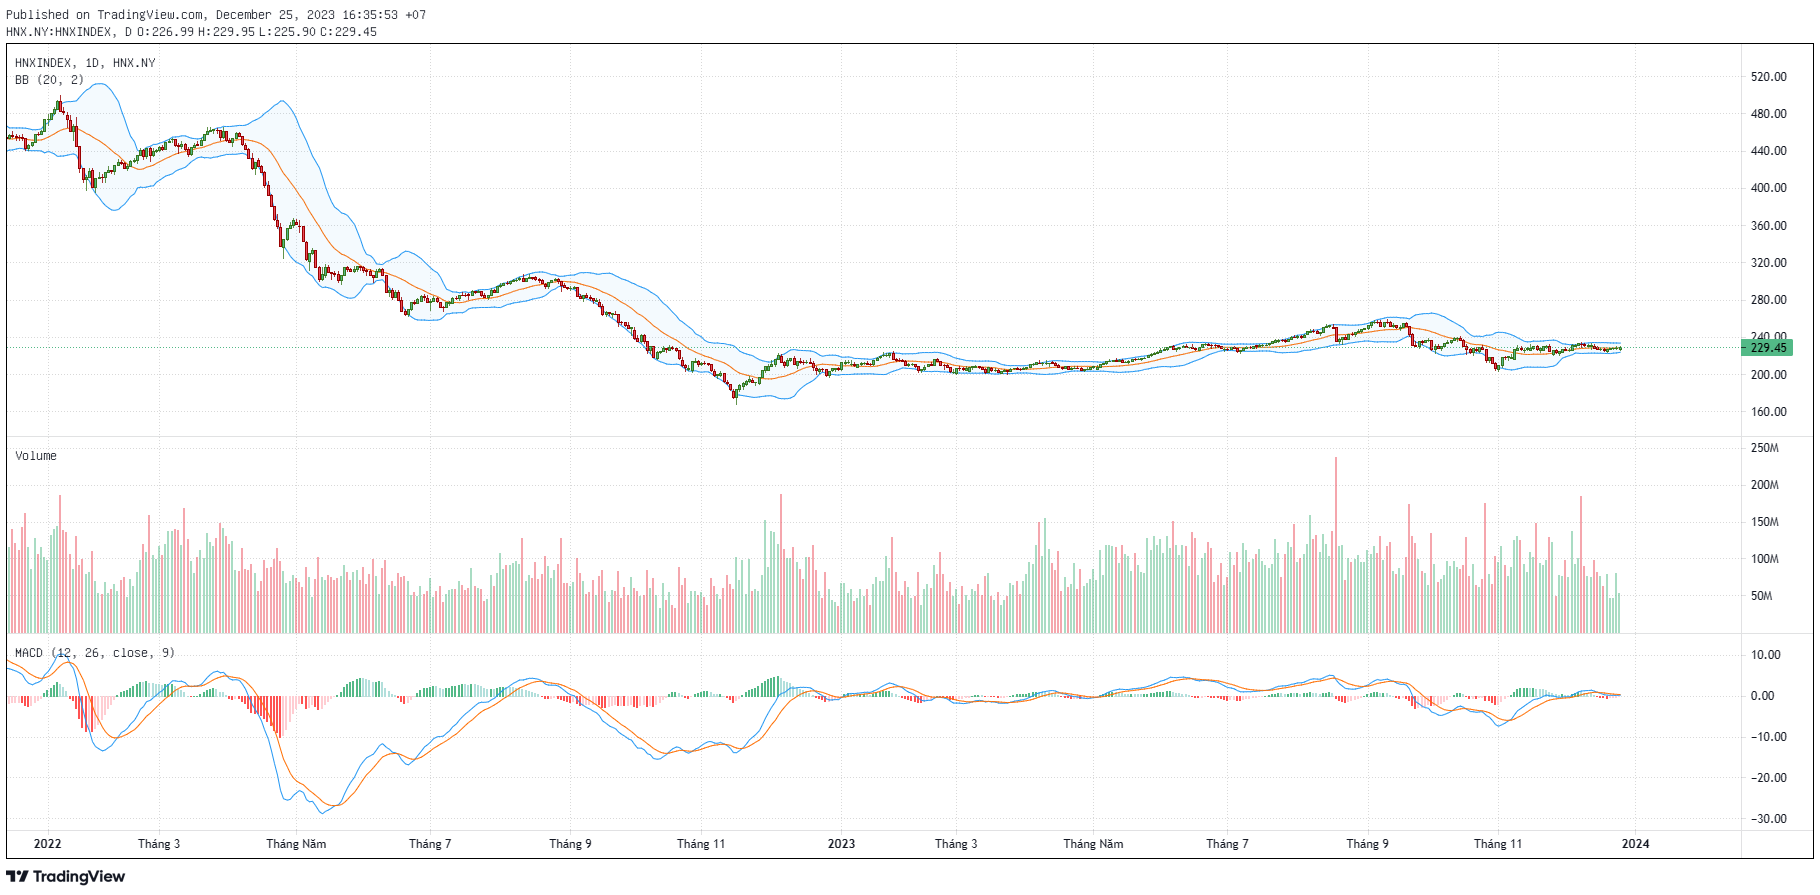1820x895 pixels.
Task: Click the 2024 year label on time axis
Action: pyautogui.click(x=1635, y=844)
